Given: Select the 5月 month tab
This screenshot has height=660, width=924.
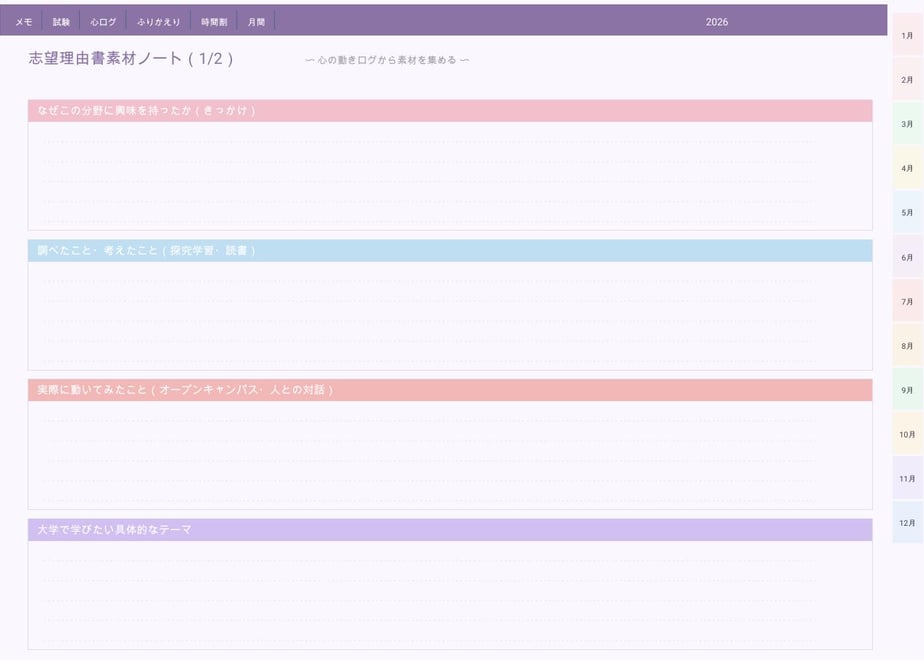Looking at the screenshot, I should (907, 212).
